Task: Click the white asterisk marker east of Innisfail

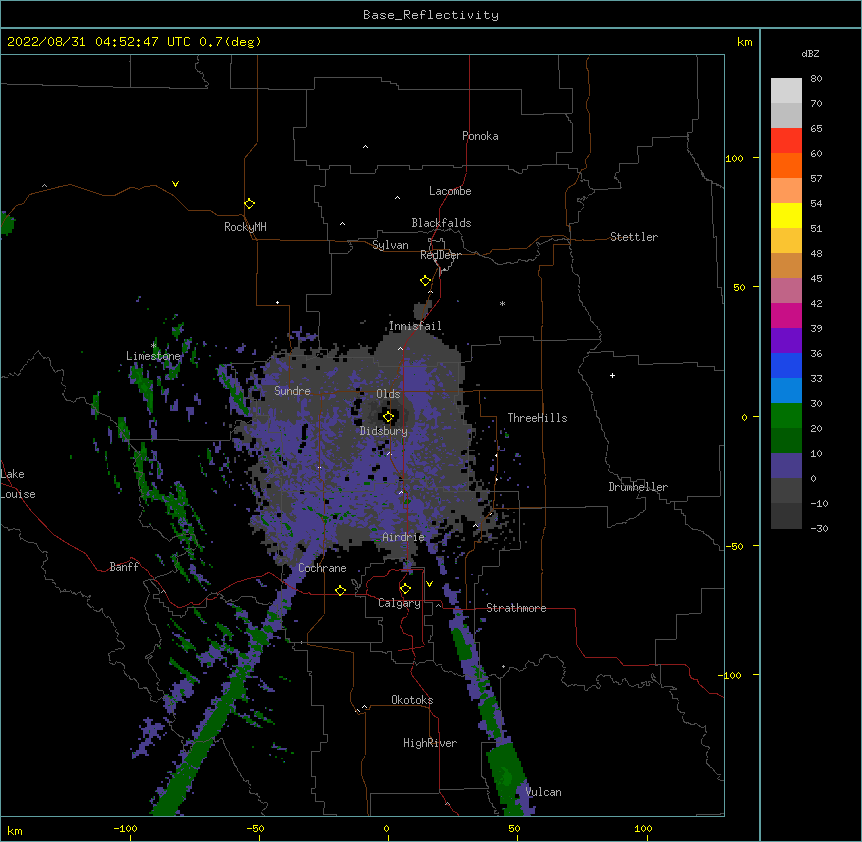Action: coord(502,303)
